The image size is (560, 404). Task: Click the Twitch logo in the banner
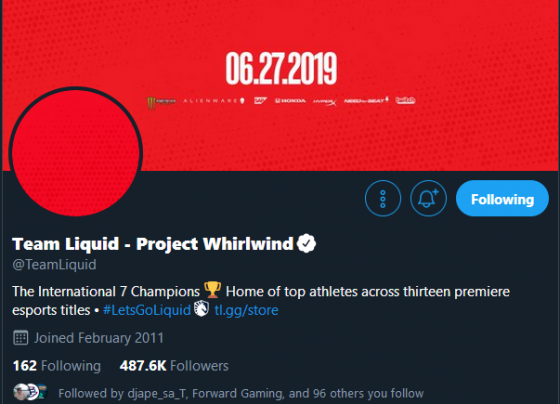coord(405,100)
